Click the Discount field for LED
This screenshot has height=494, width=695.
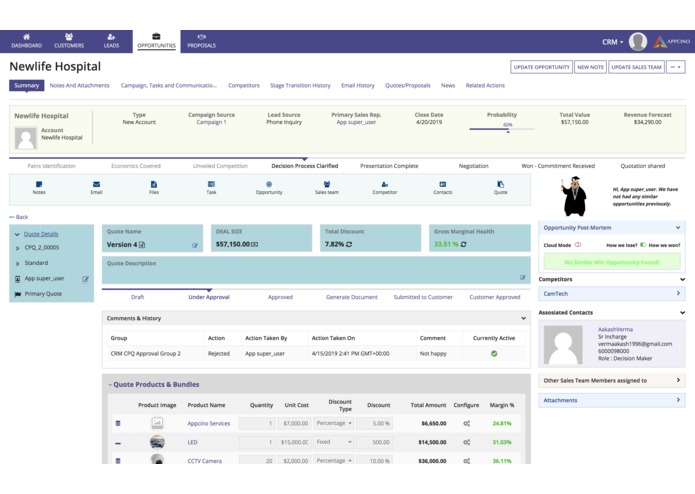375,442
